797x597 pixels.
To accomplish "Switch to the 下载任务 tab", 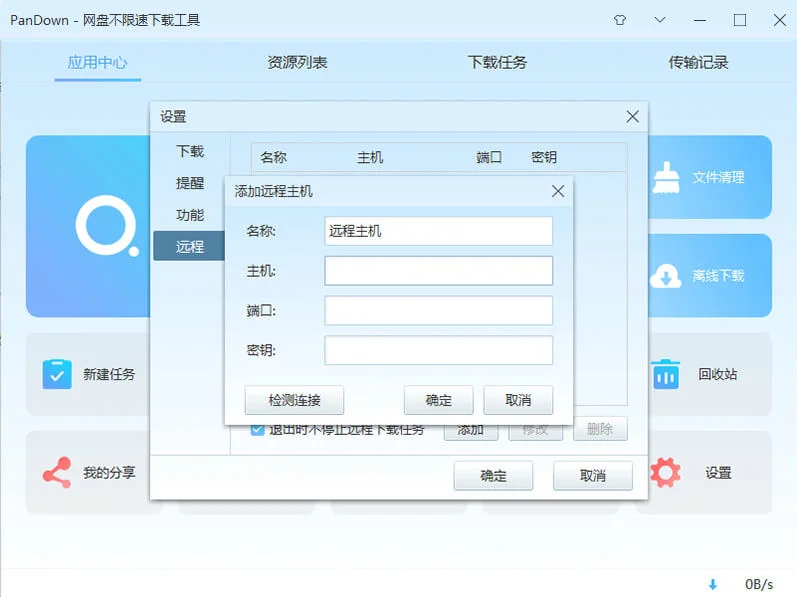I will click(x=497, y=62).
